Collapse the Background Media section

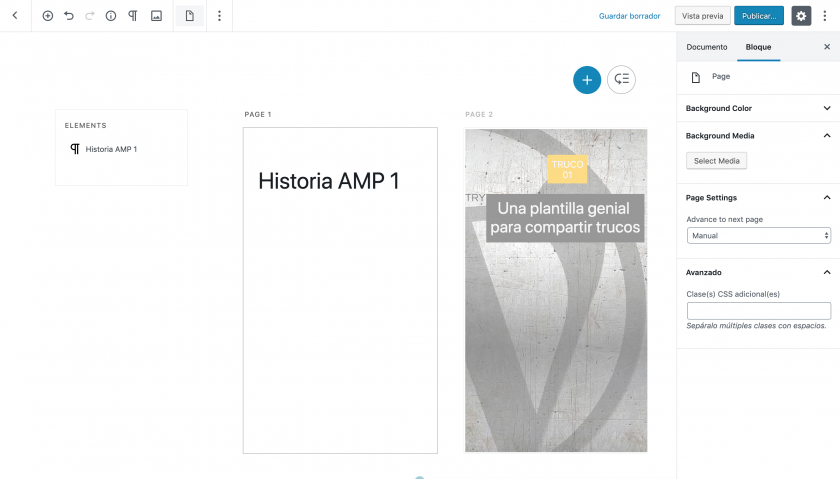tap(826, 135)
